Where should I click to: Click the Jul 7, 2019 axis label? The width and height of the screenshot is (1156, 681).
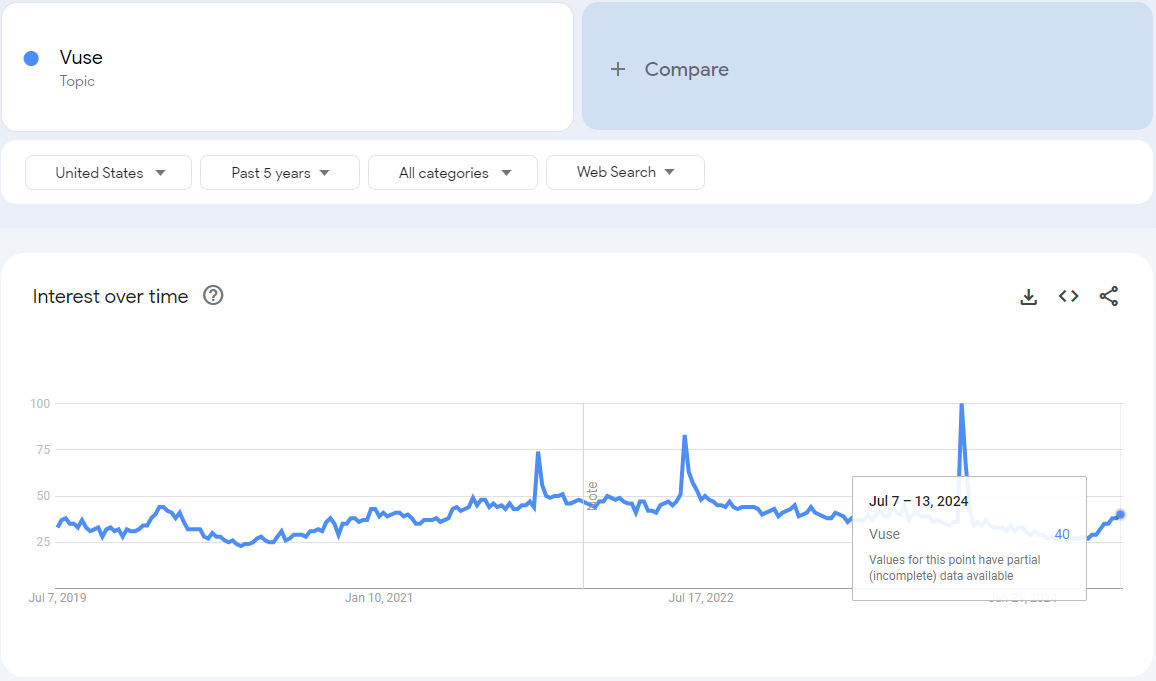[x=58, y=598]
